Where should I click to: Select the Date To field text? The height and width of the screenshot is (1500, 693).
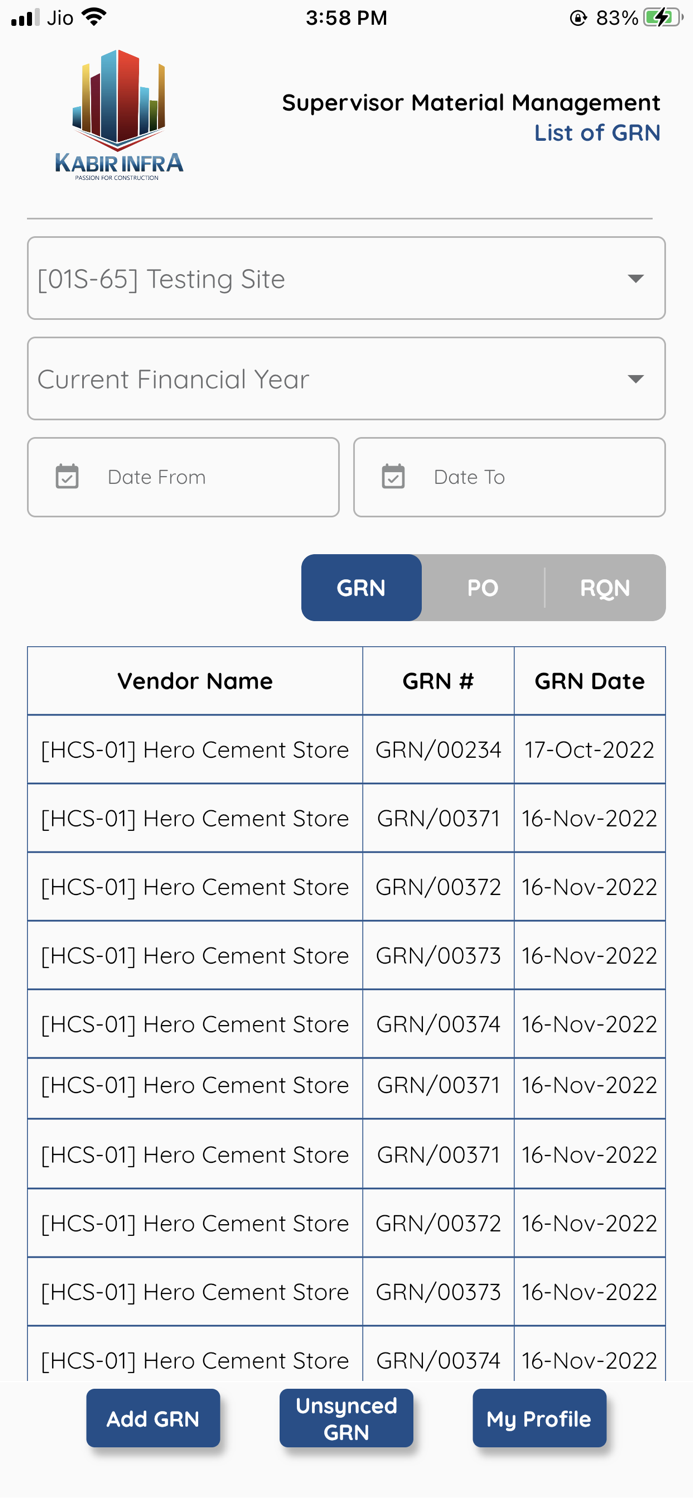click(469, 477)
